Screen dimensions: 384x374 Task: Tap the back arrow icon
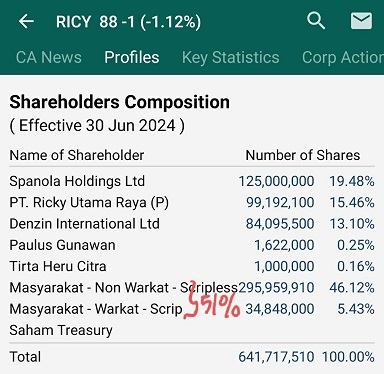pyautogui.click(x=26, y=22)
